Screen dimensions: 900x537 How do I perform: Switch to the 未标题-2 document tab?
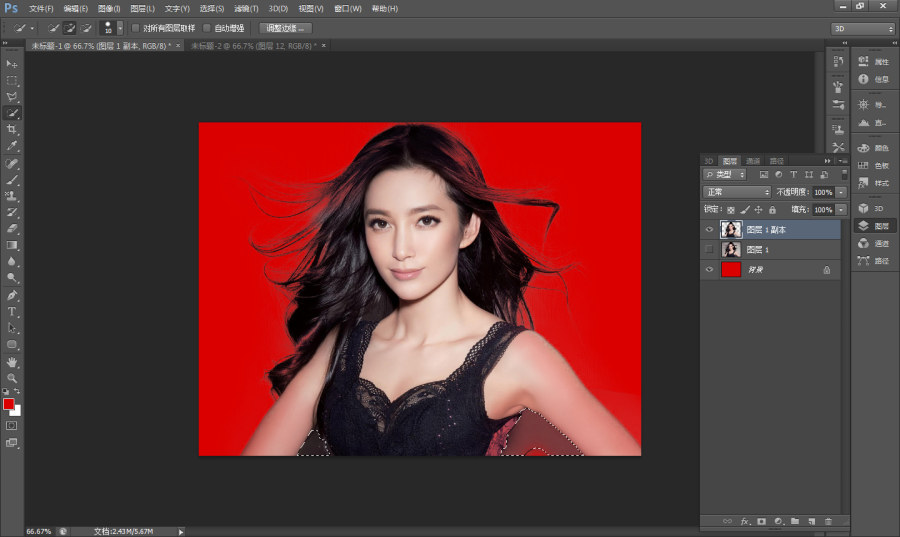click(253, 45)
